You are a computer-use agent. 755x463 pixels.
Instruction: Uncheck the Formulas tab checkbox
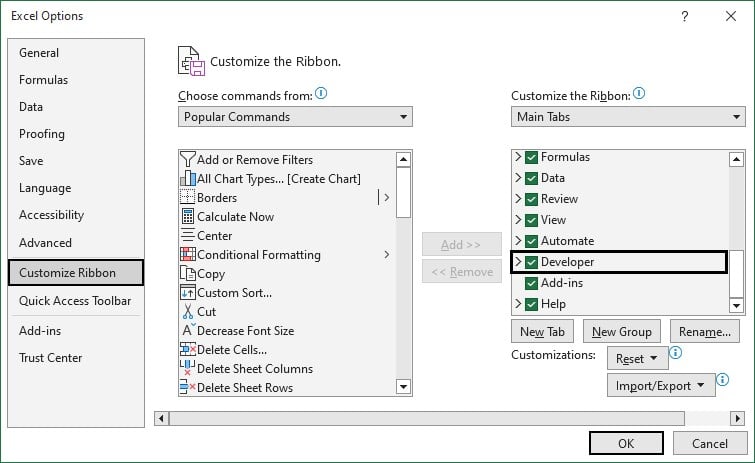click(531, 157)
